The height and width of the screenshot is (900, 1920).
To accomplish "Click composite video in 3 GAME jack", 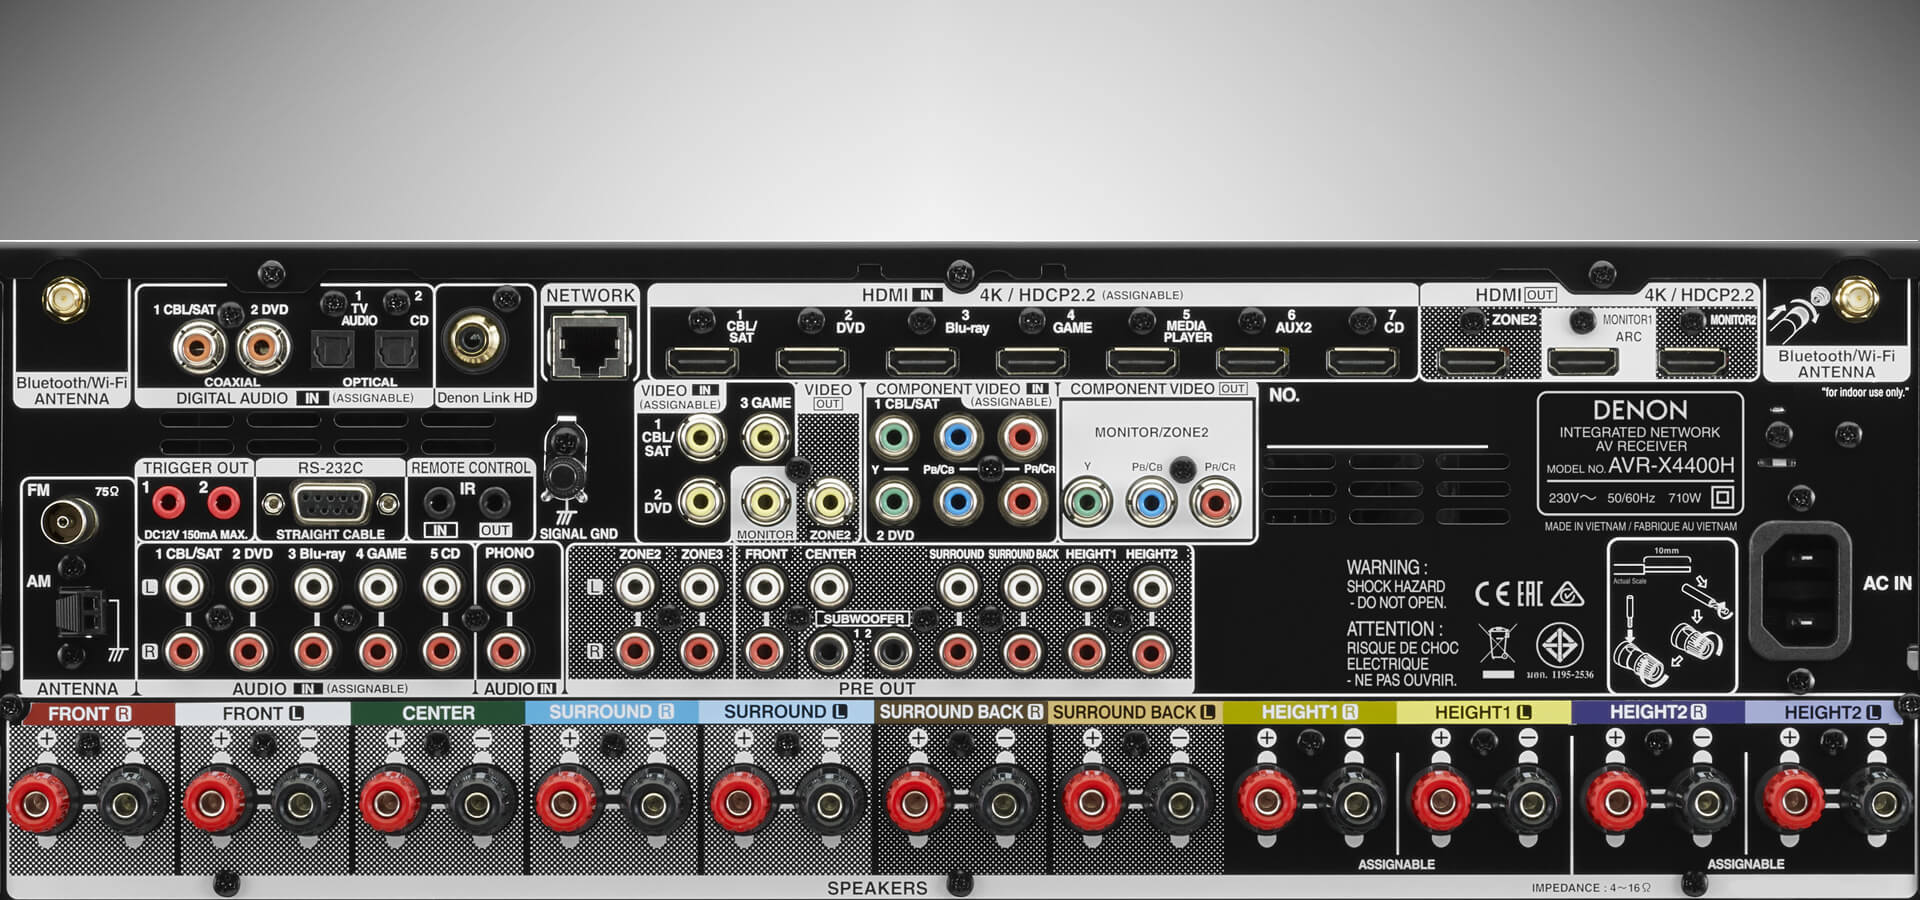I will click(x=765, y=438).
